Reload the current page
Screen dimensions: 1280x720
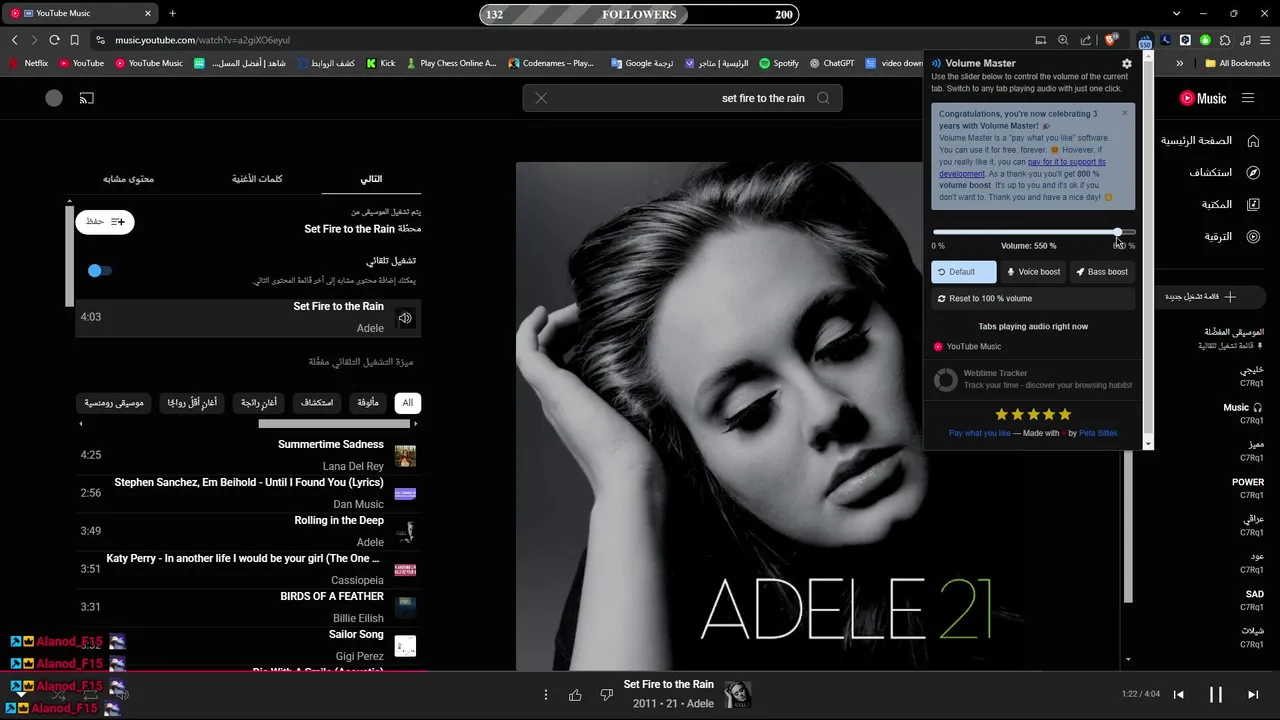click(54, 40)
